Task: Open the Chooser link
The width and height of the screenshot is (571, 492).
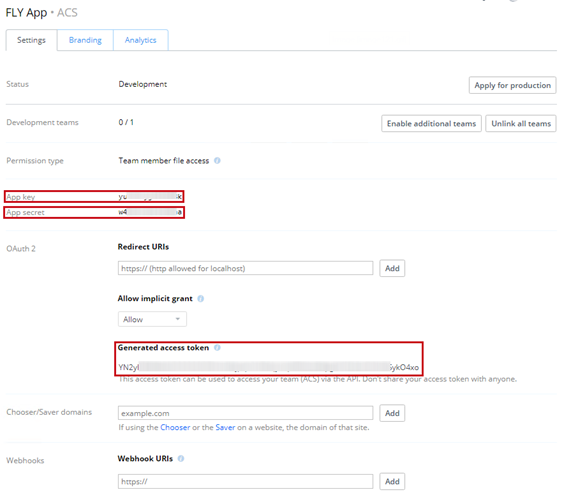Action: (x=175, y=427)
